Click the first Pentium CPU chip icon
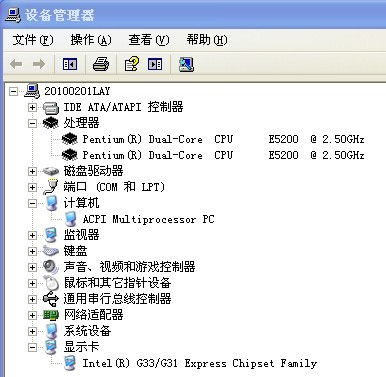The height and width of the screenshot is (377, 386). click(70, 139)
